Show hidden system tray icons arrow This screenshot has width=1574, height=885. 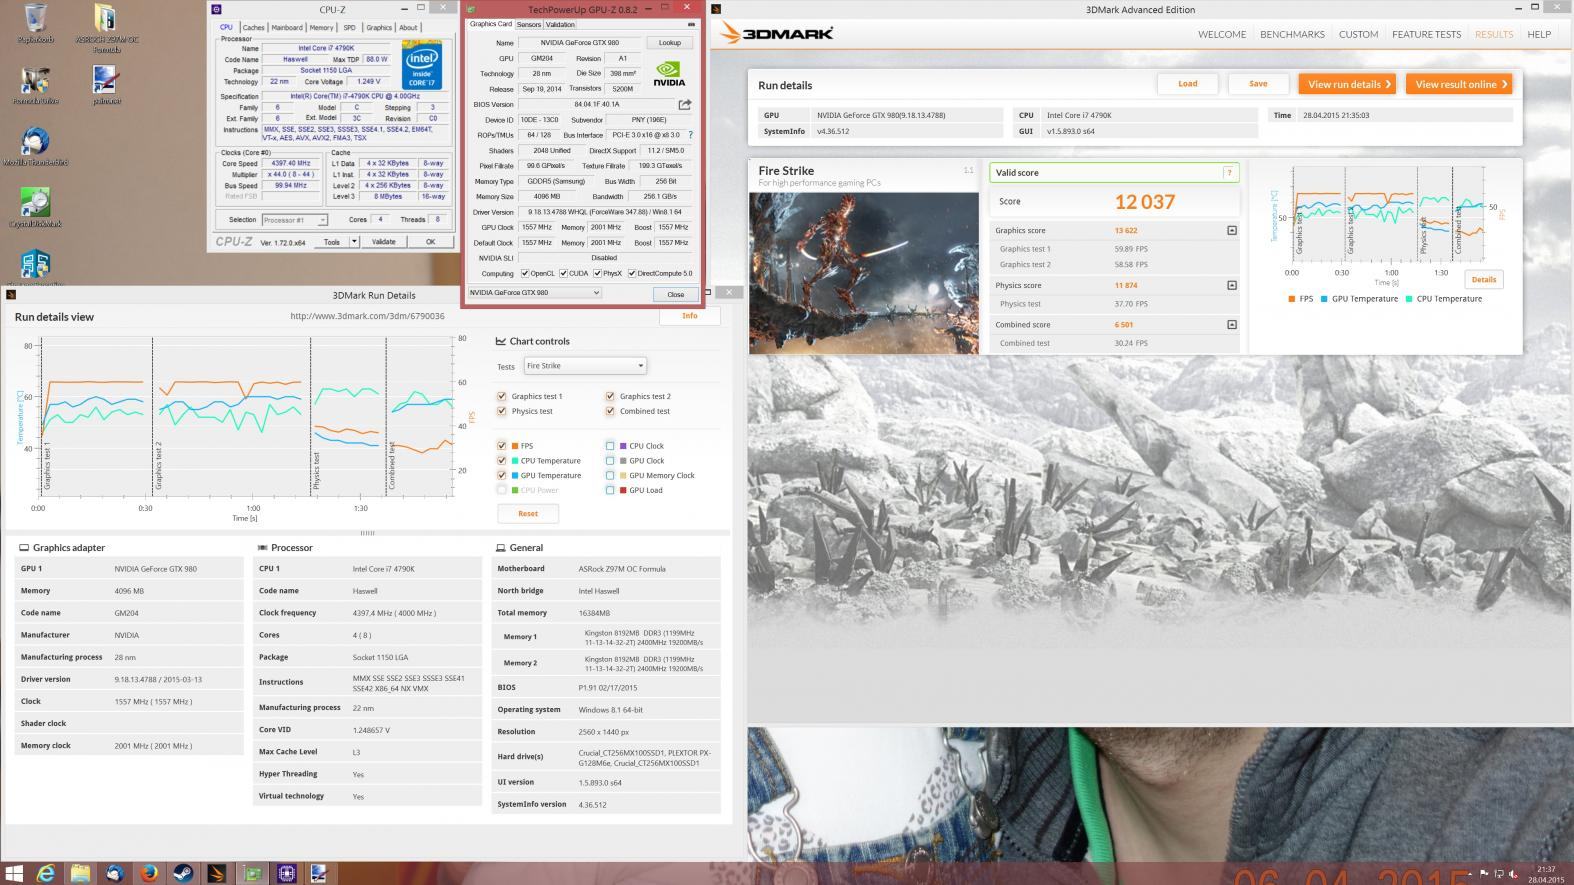1468,874
